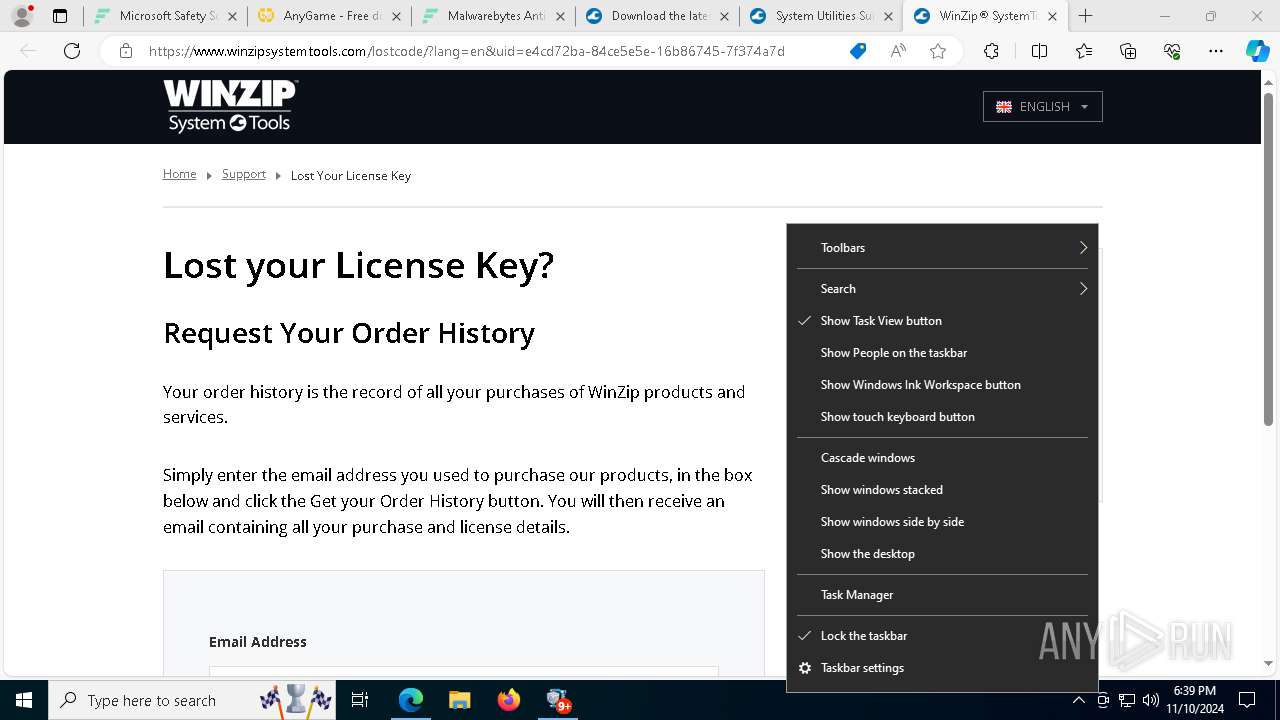
Task: Expand the Search submenu
Action: point(942,289)
